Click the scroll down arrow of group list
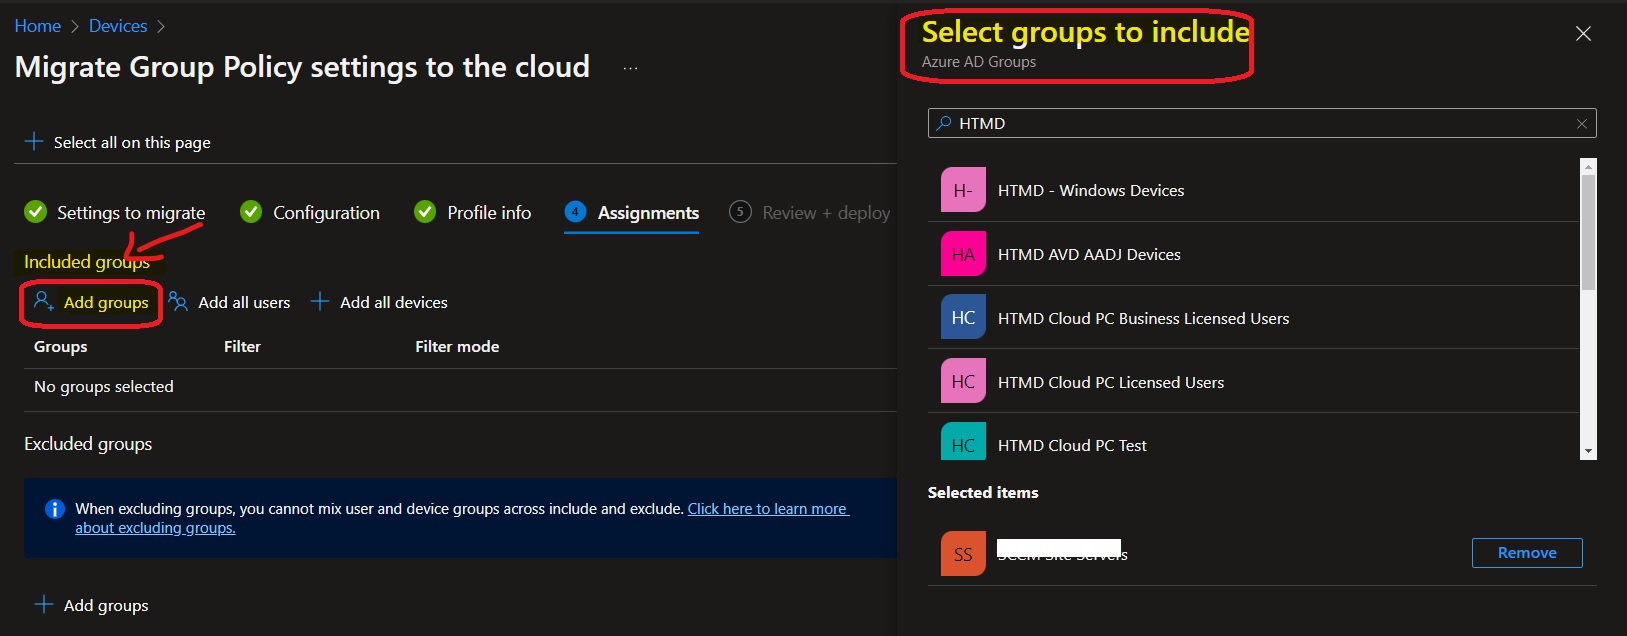 1588,452
